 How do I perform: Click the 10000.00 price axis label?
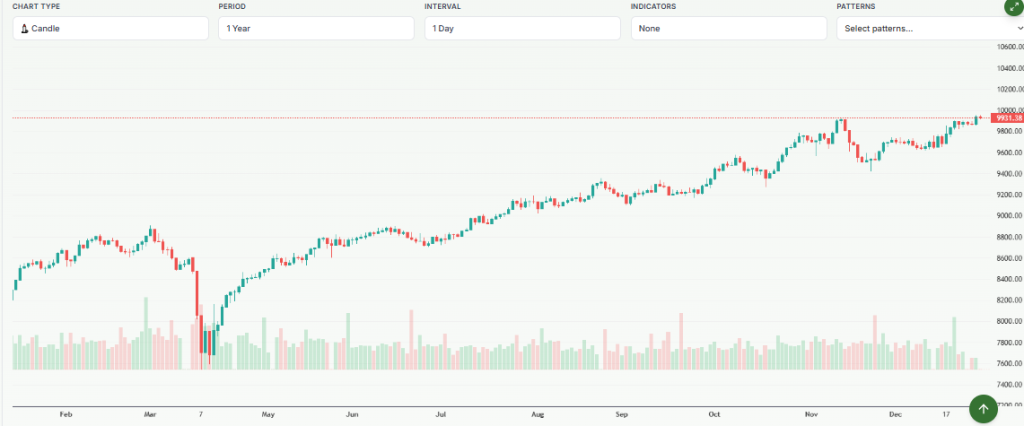click(1007, 110)
